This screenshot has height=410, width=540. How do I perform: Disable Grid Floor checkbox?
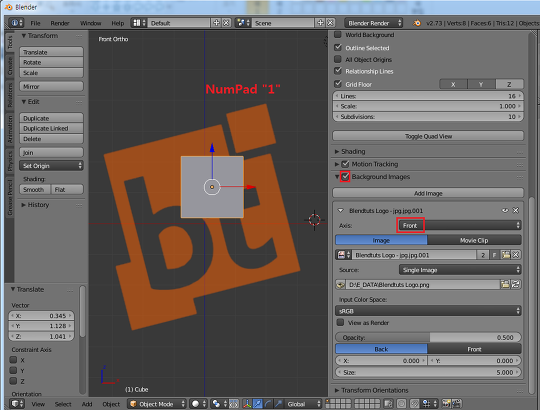click(x=338, y=84)
